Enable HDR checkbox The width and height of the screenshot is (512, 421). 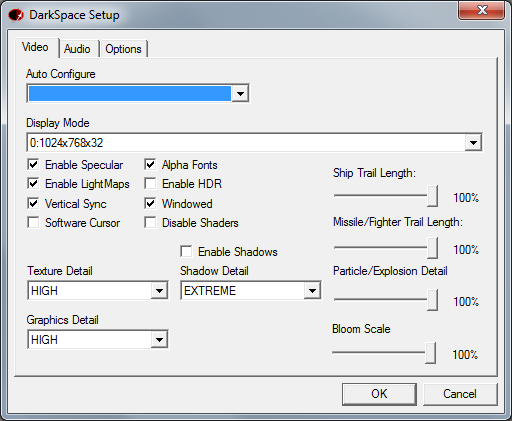click(x=150, y=184)
